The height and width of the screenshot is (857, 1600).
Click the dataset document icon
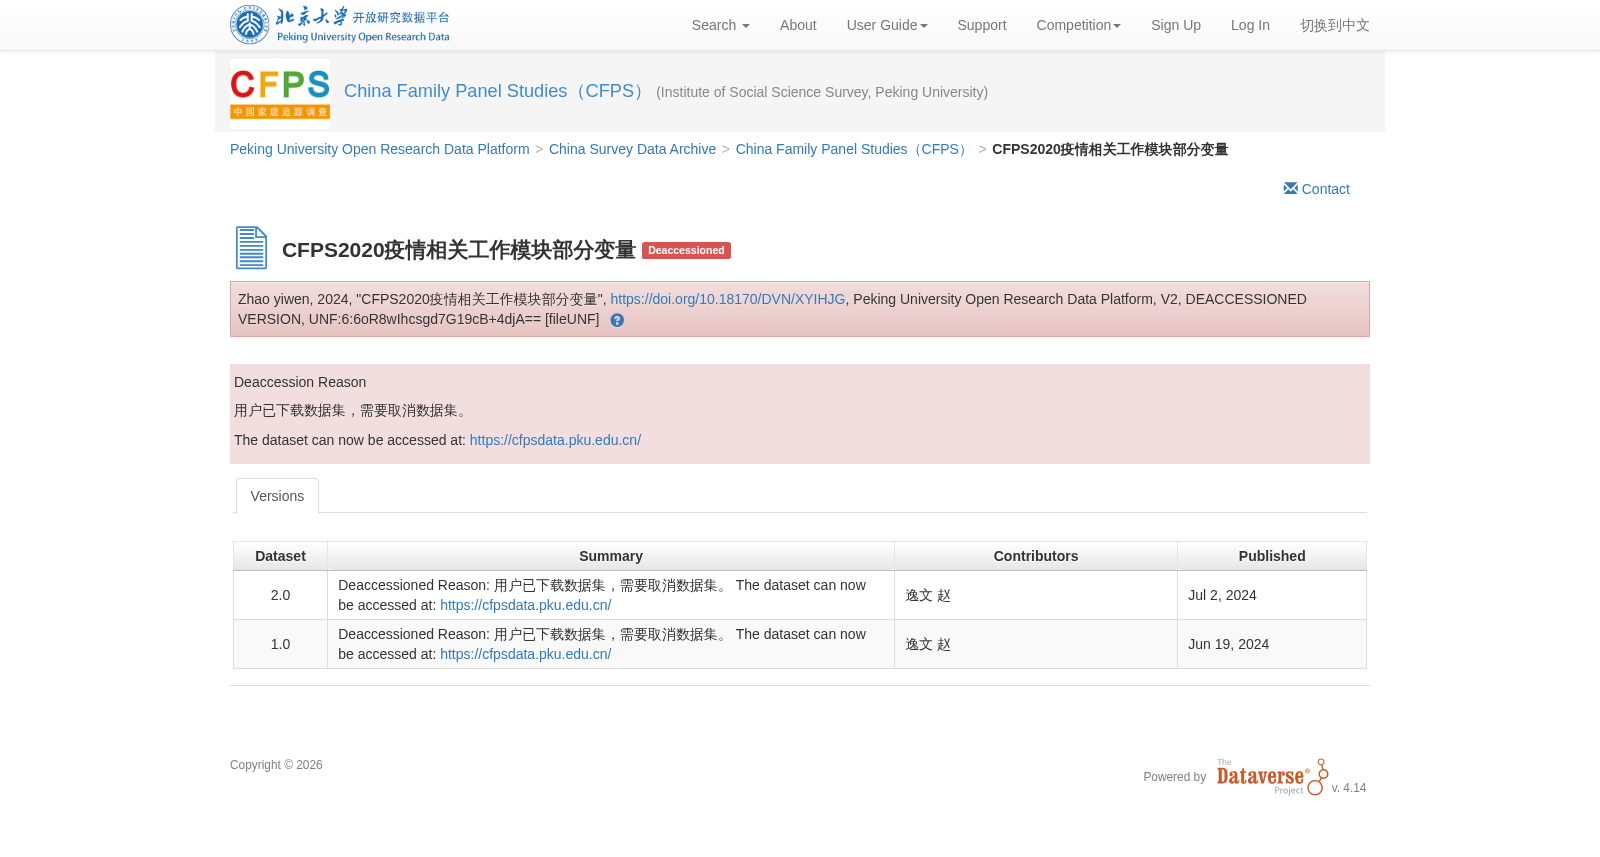click(x=251, y=248)
